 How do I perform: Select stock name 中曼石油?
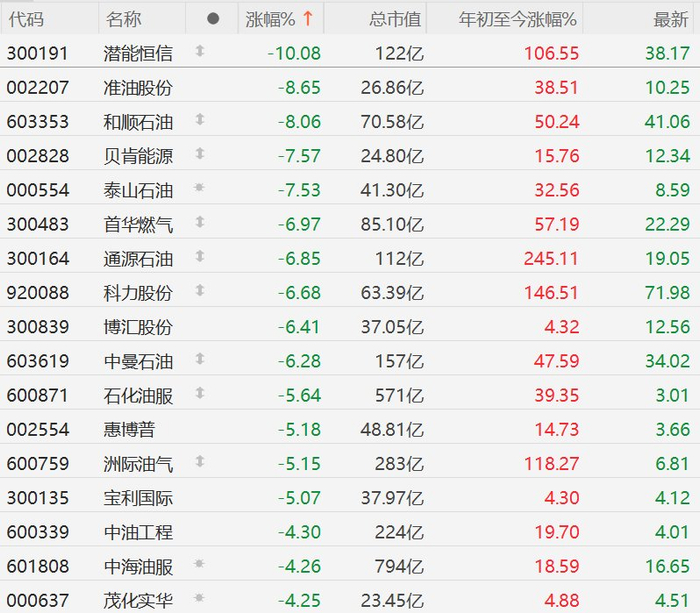pyautogui.click(x=138, y=361)
